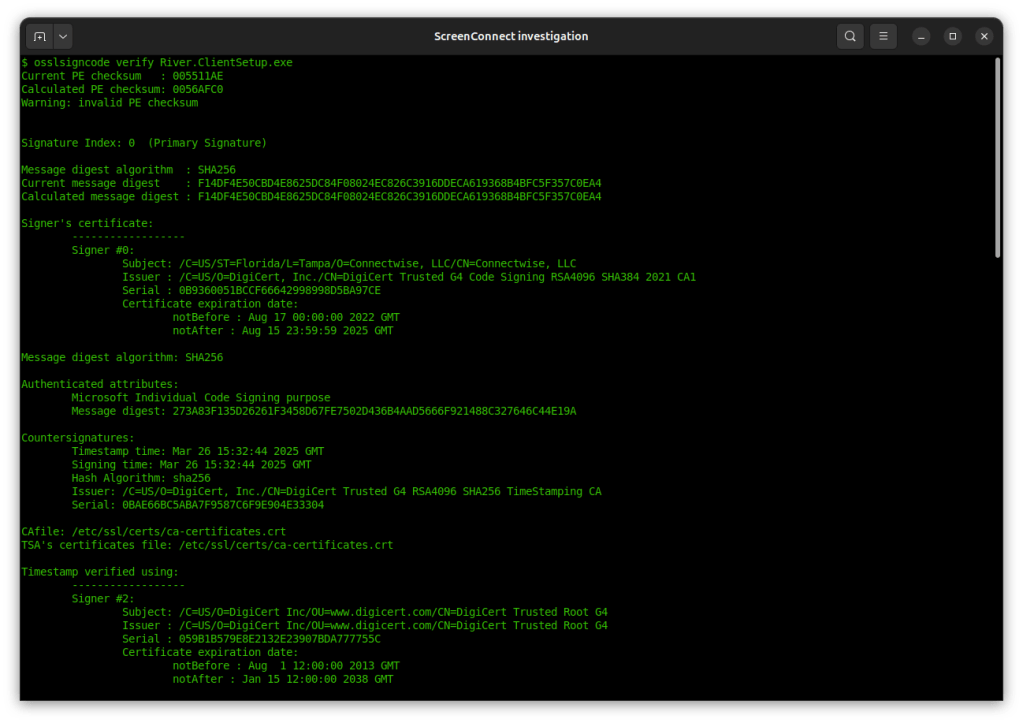The image size is (1023, 723).
Task: Click the ScreenConnect investigation window title
Action: tap(511, 36)
